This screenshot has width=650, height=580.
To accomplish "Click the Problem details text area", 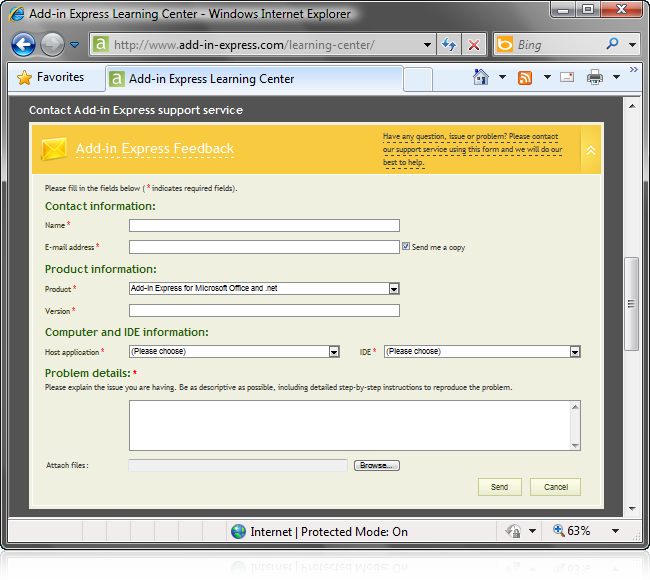I will (x=349, y=425).
